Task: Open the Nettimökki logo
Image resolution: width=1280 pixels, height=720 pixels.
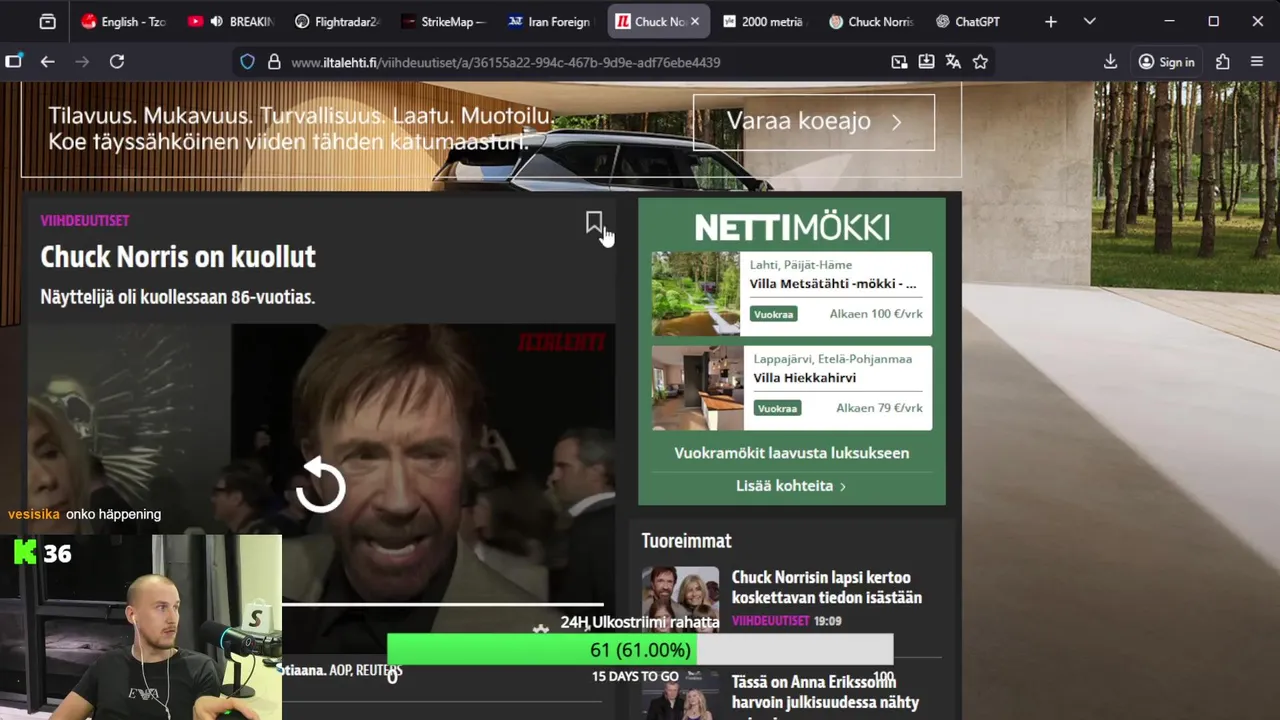Action: 792,228
